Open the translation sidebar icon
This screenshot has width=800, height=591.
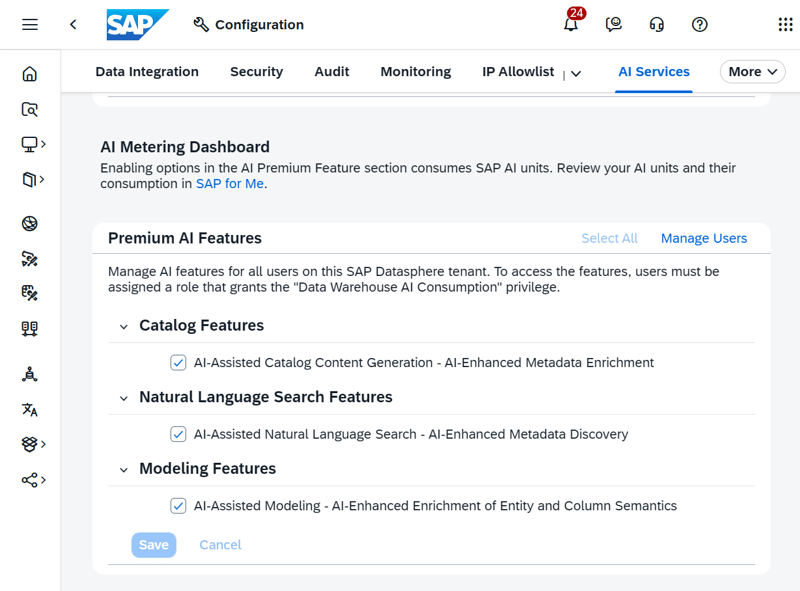[x=30, y=409]
